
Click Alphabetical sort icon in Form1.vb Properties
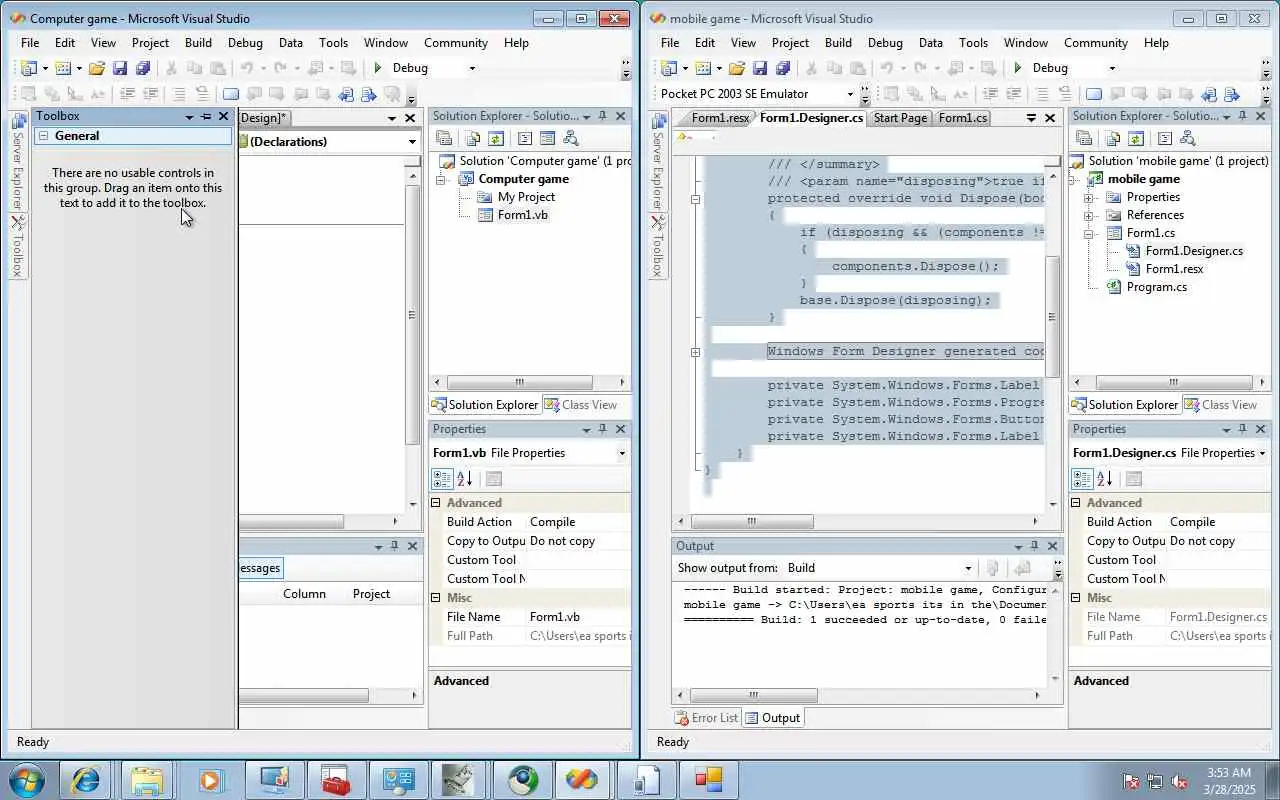[464, 479]
